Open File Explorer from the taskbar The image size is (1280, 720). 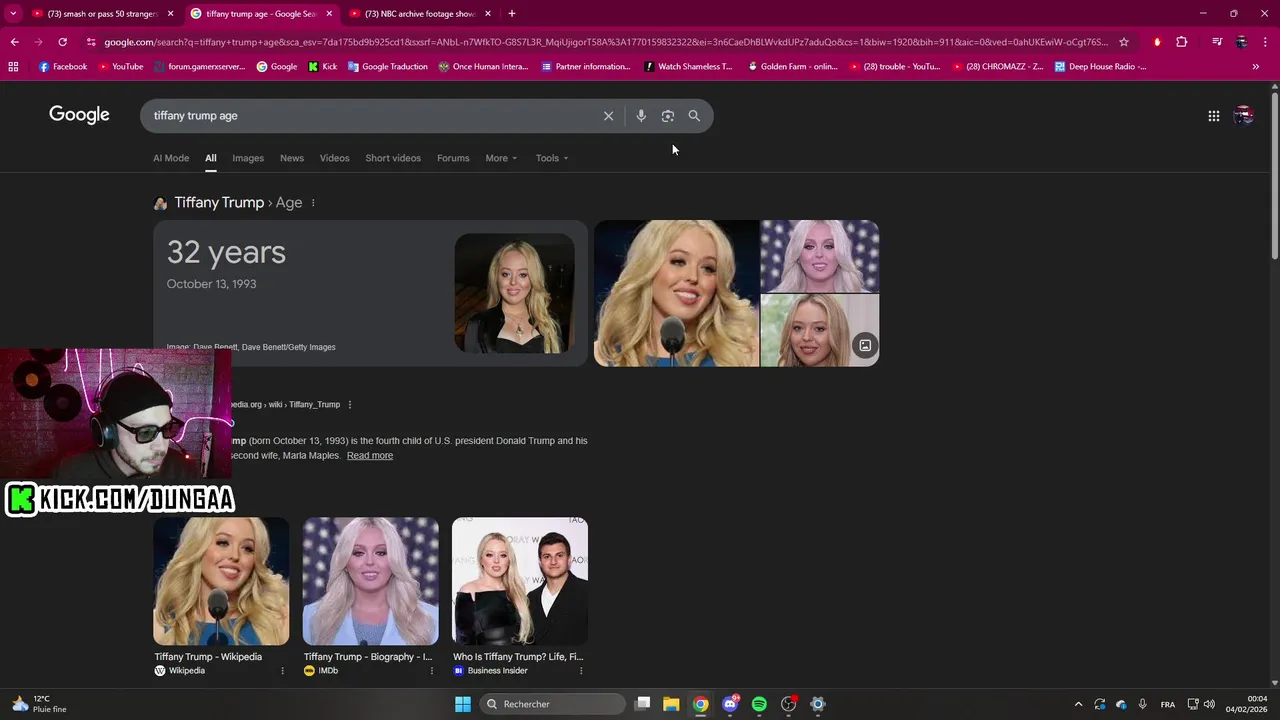[x=671, y=704]
